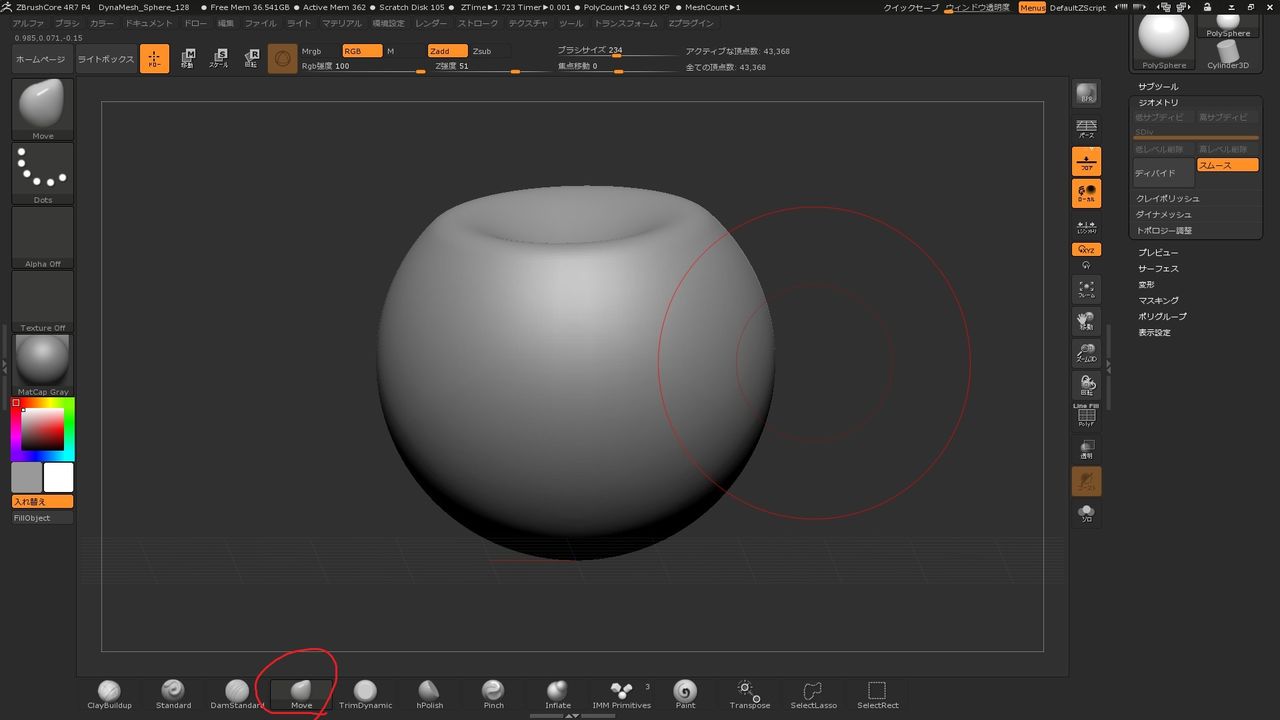Open the ストローク (Stroke) menu

click(x=477, y=23)
